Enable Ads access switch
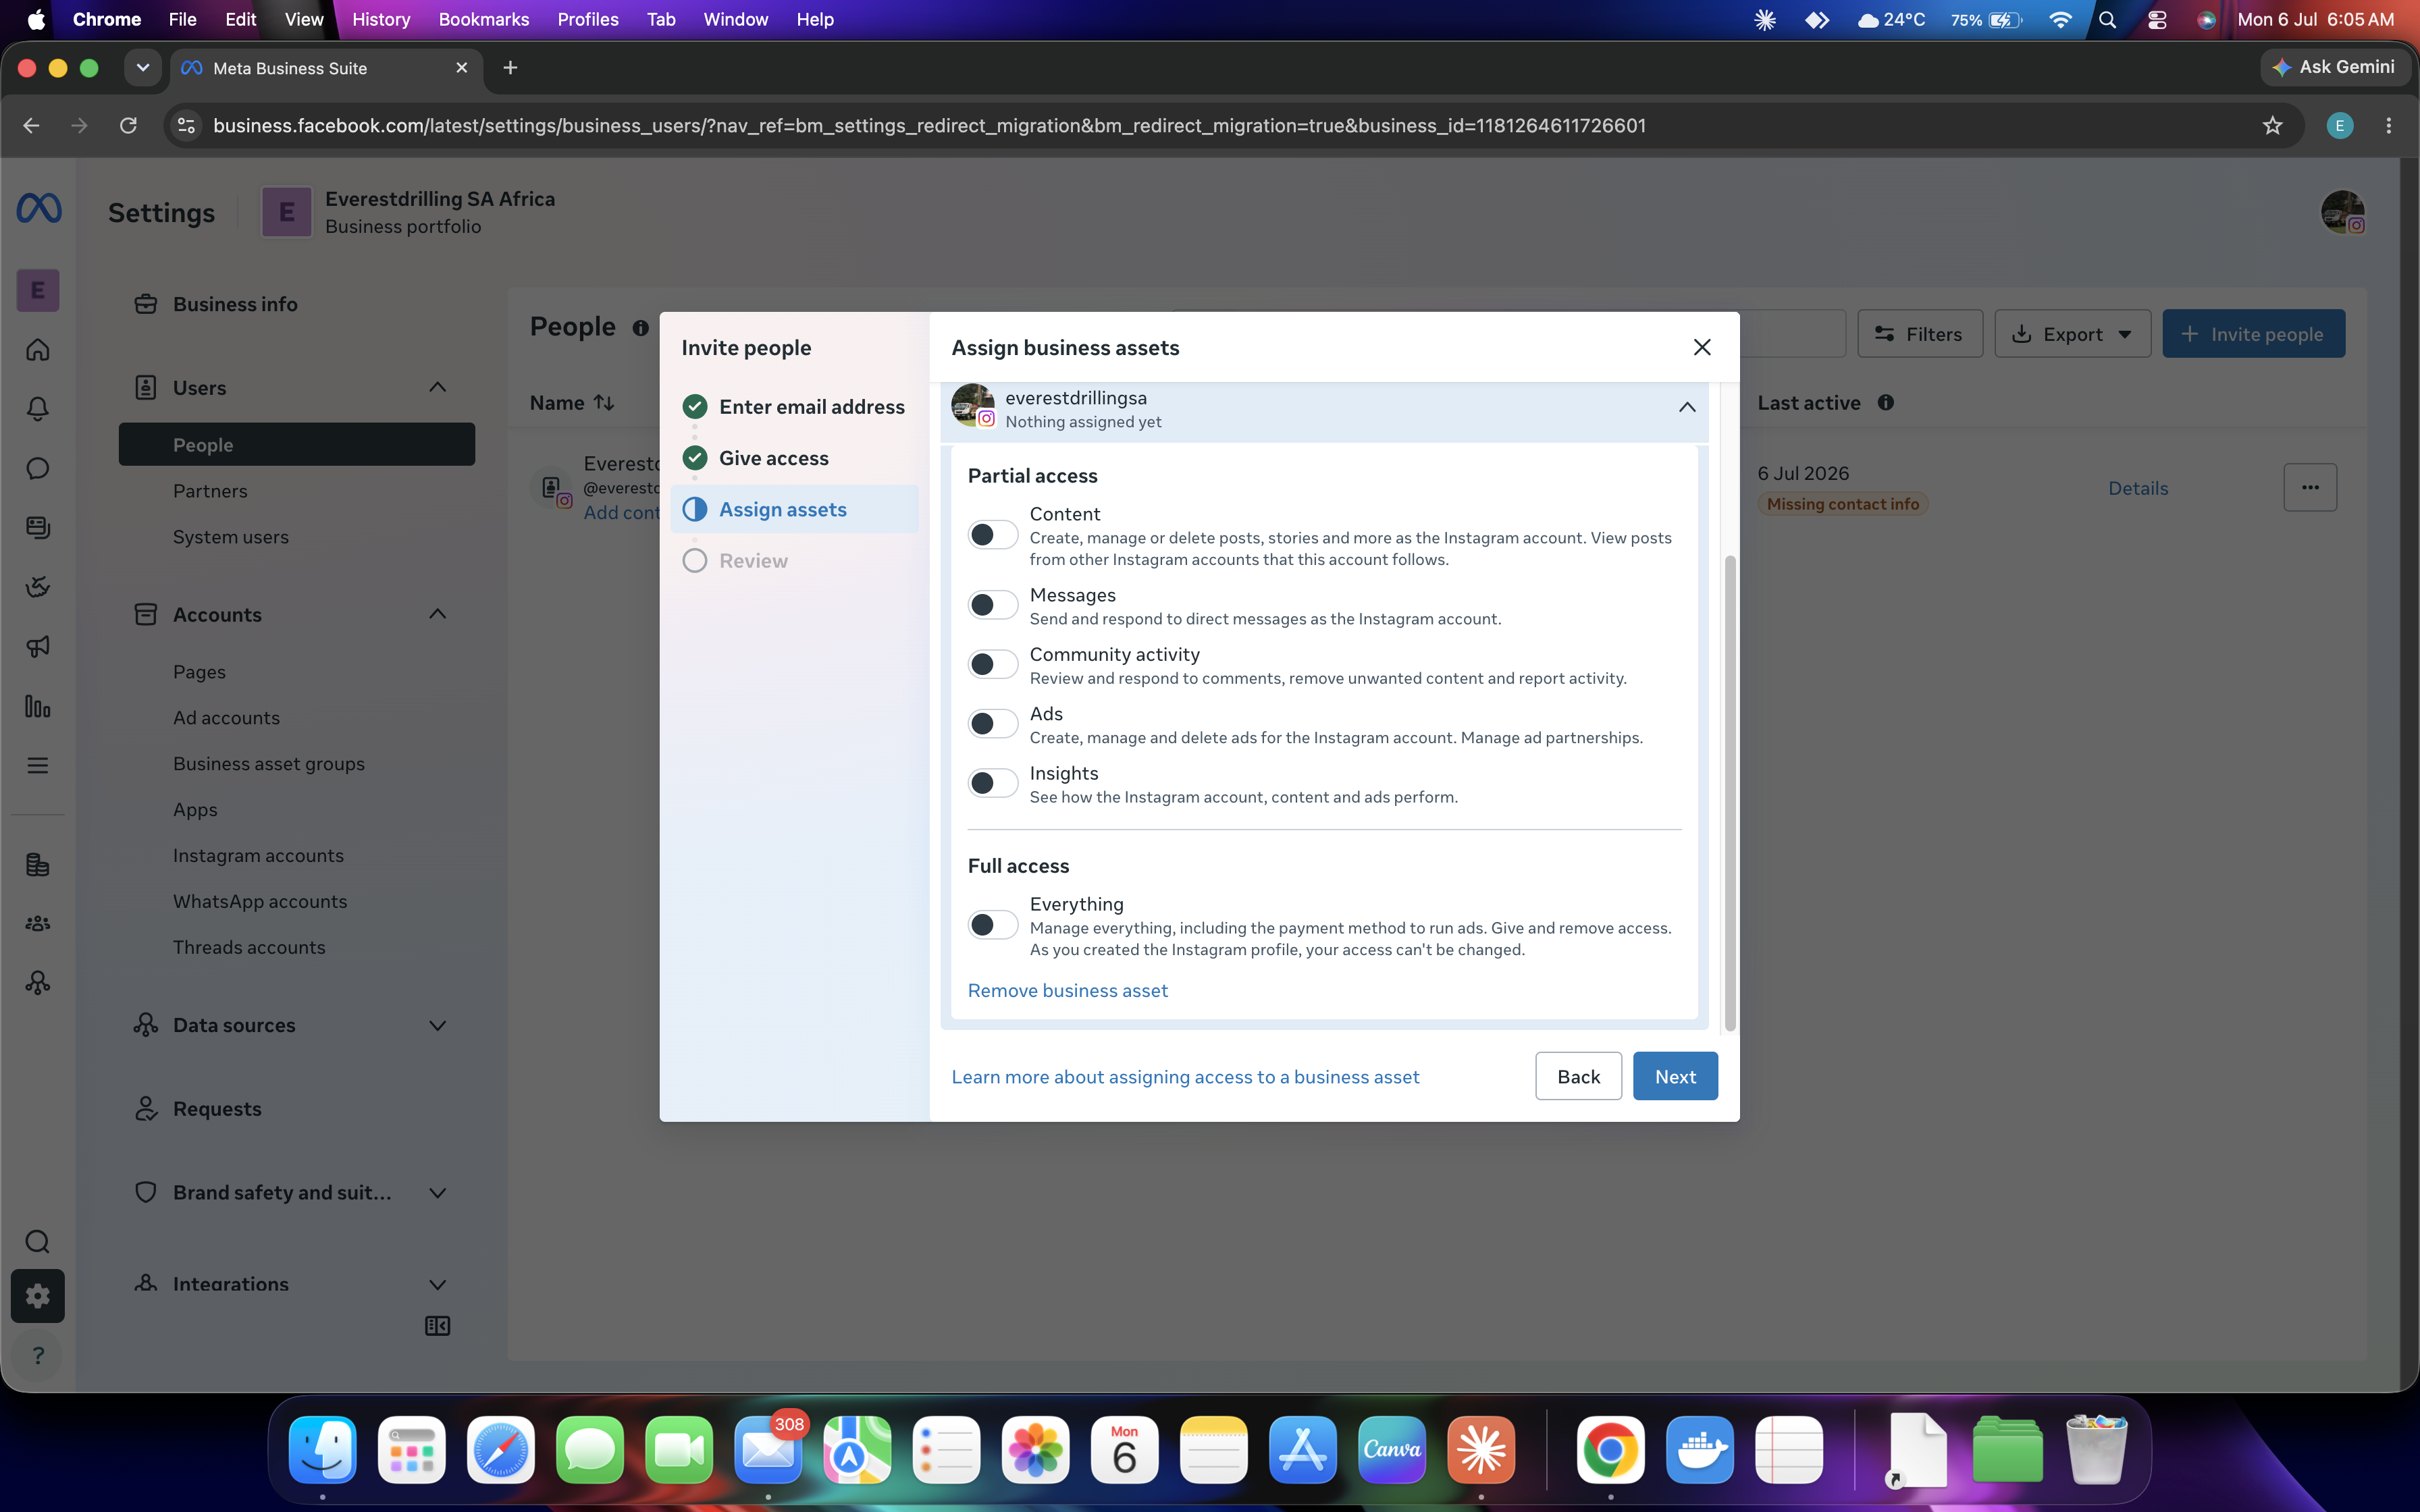This screenshot has width=2420, height=1512. (x=993, y=724)
